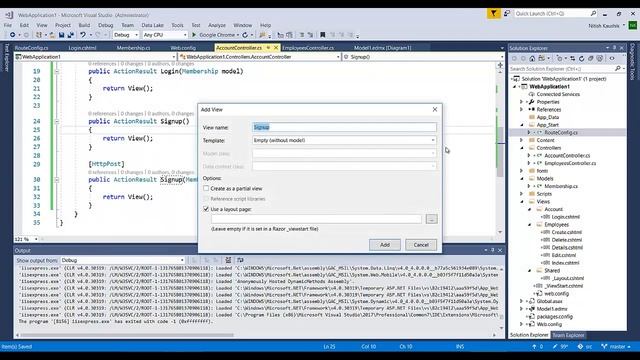Screen dimensions: 640x360
Task: Select _Layout.cshtml in Solution Explorer
Action: coord(568,278)
